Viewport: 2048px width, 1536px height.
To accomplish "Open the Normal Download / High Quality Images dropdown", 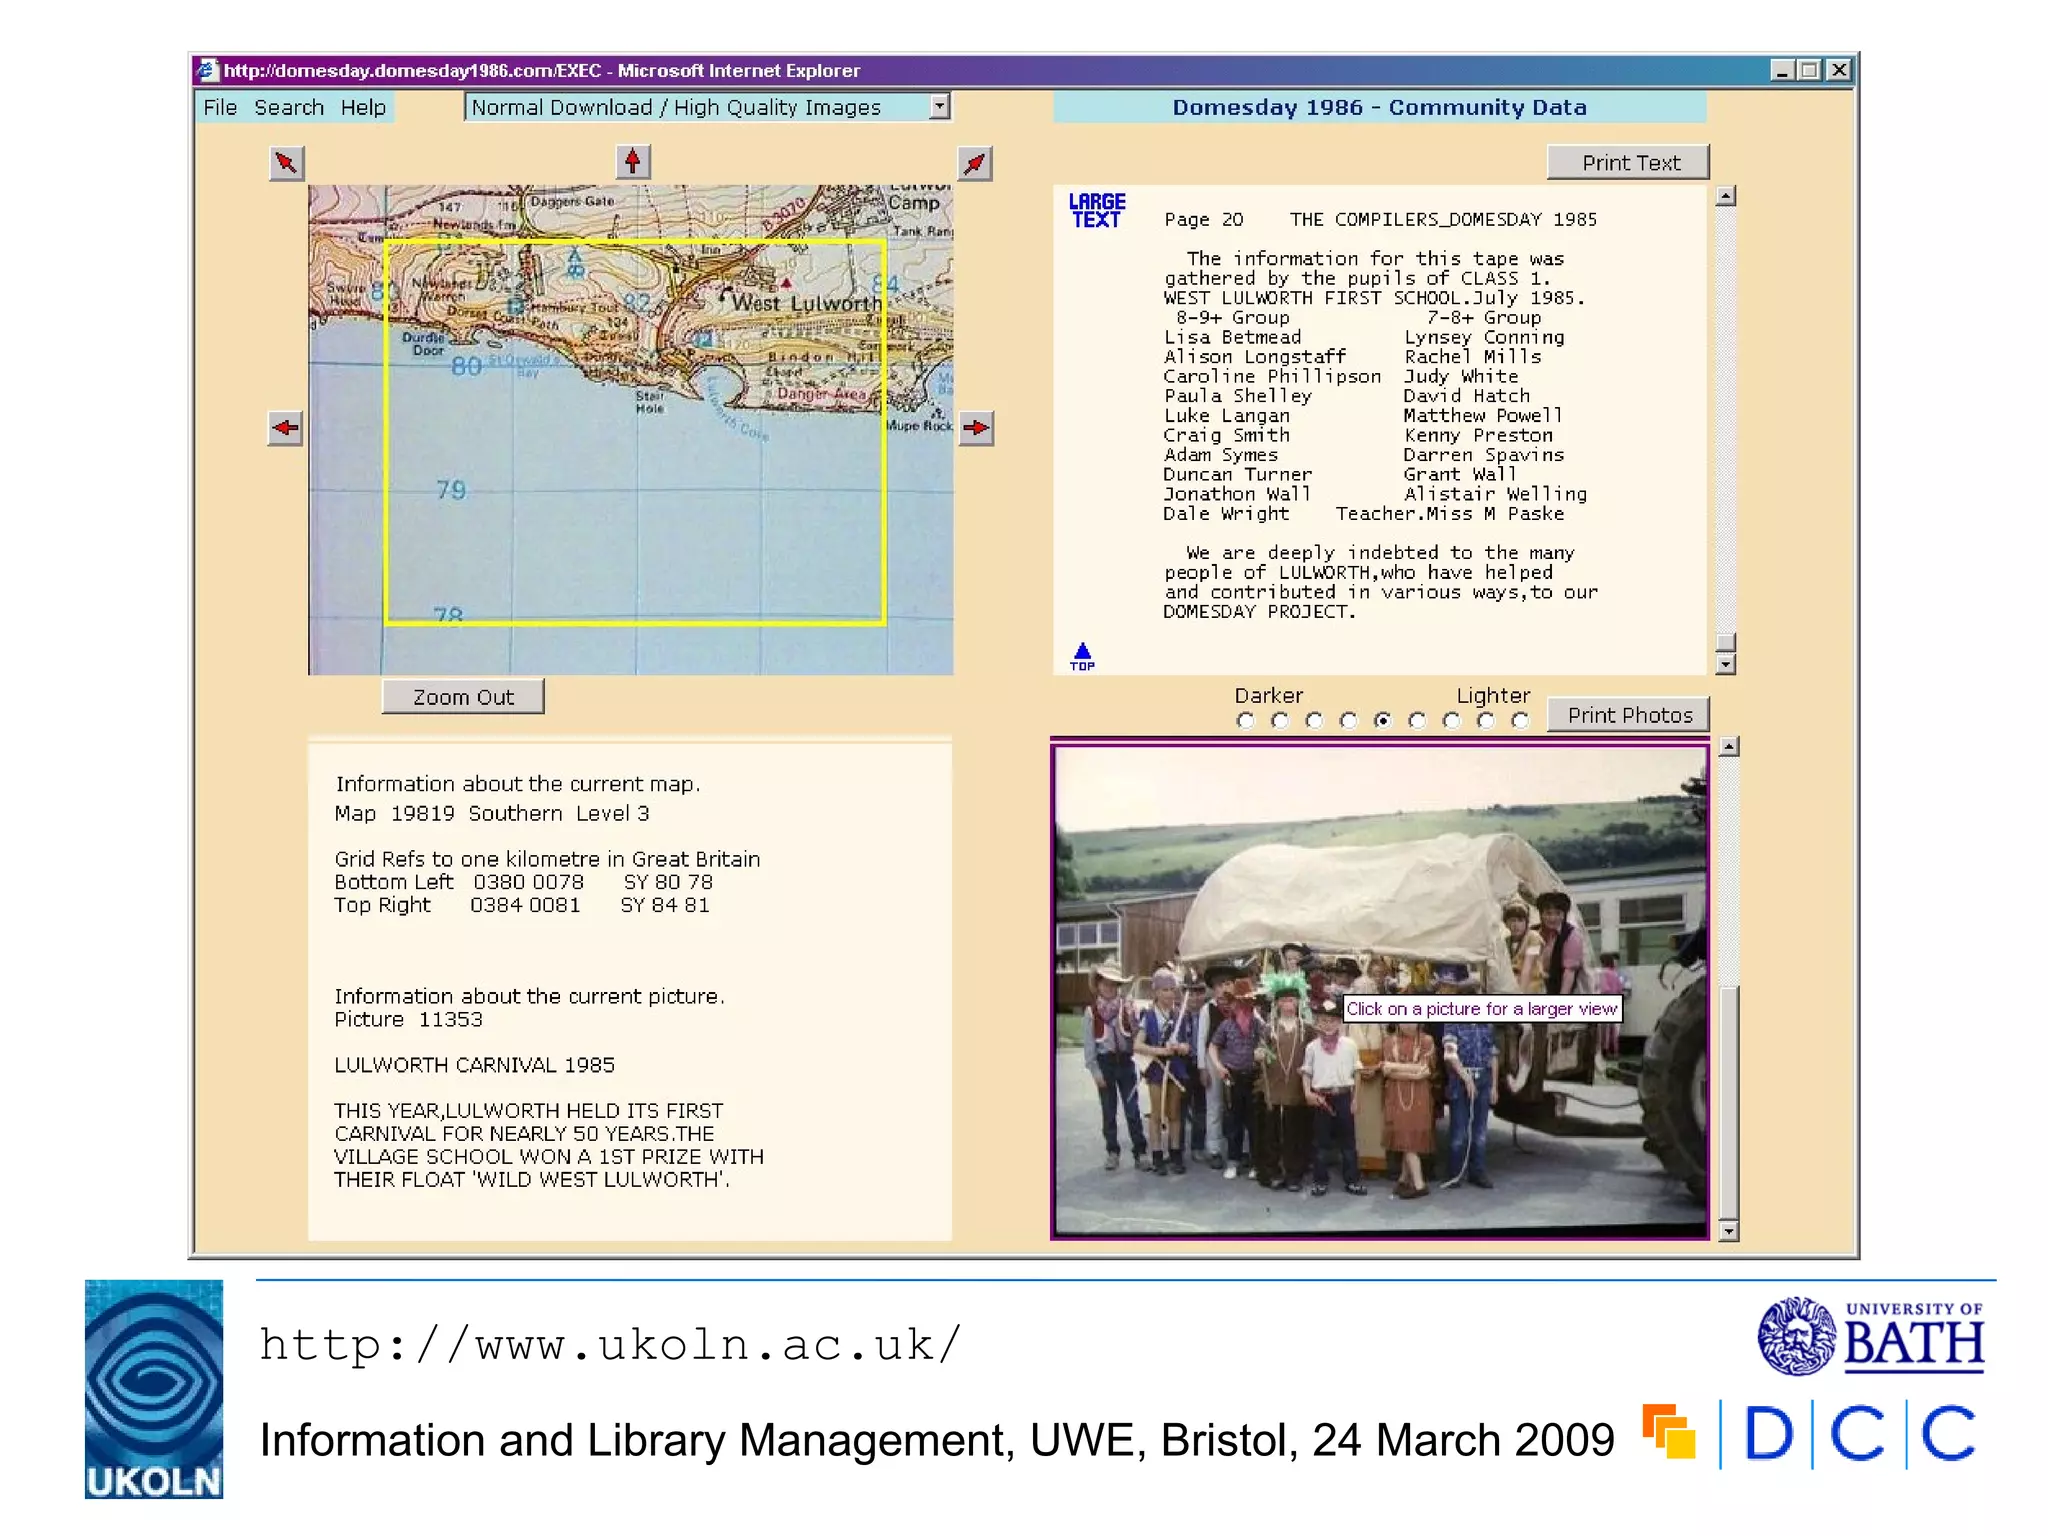I will [x=939, y=107].
